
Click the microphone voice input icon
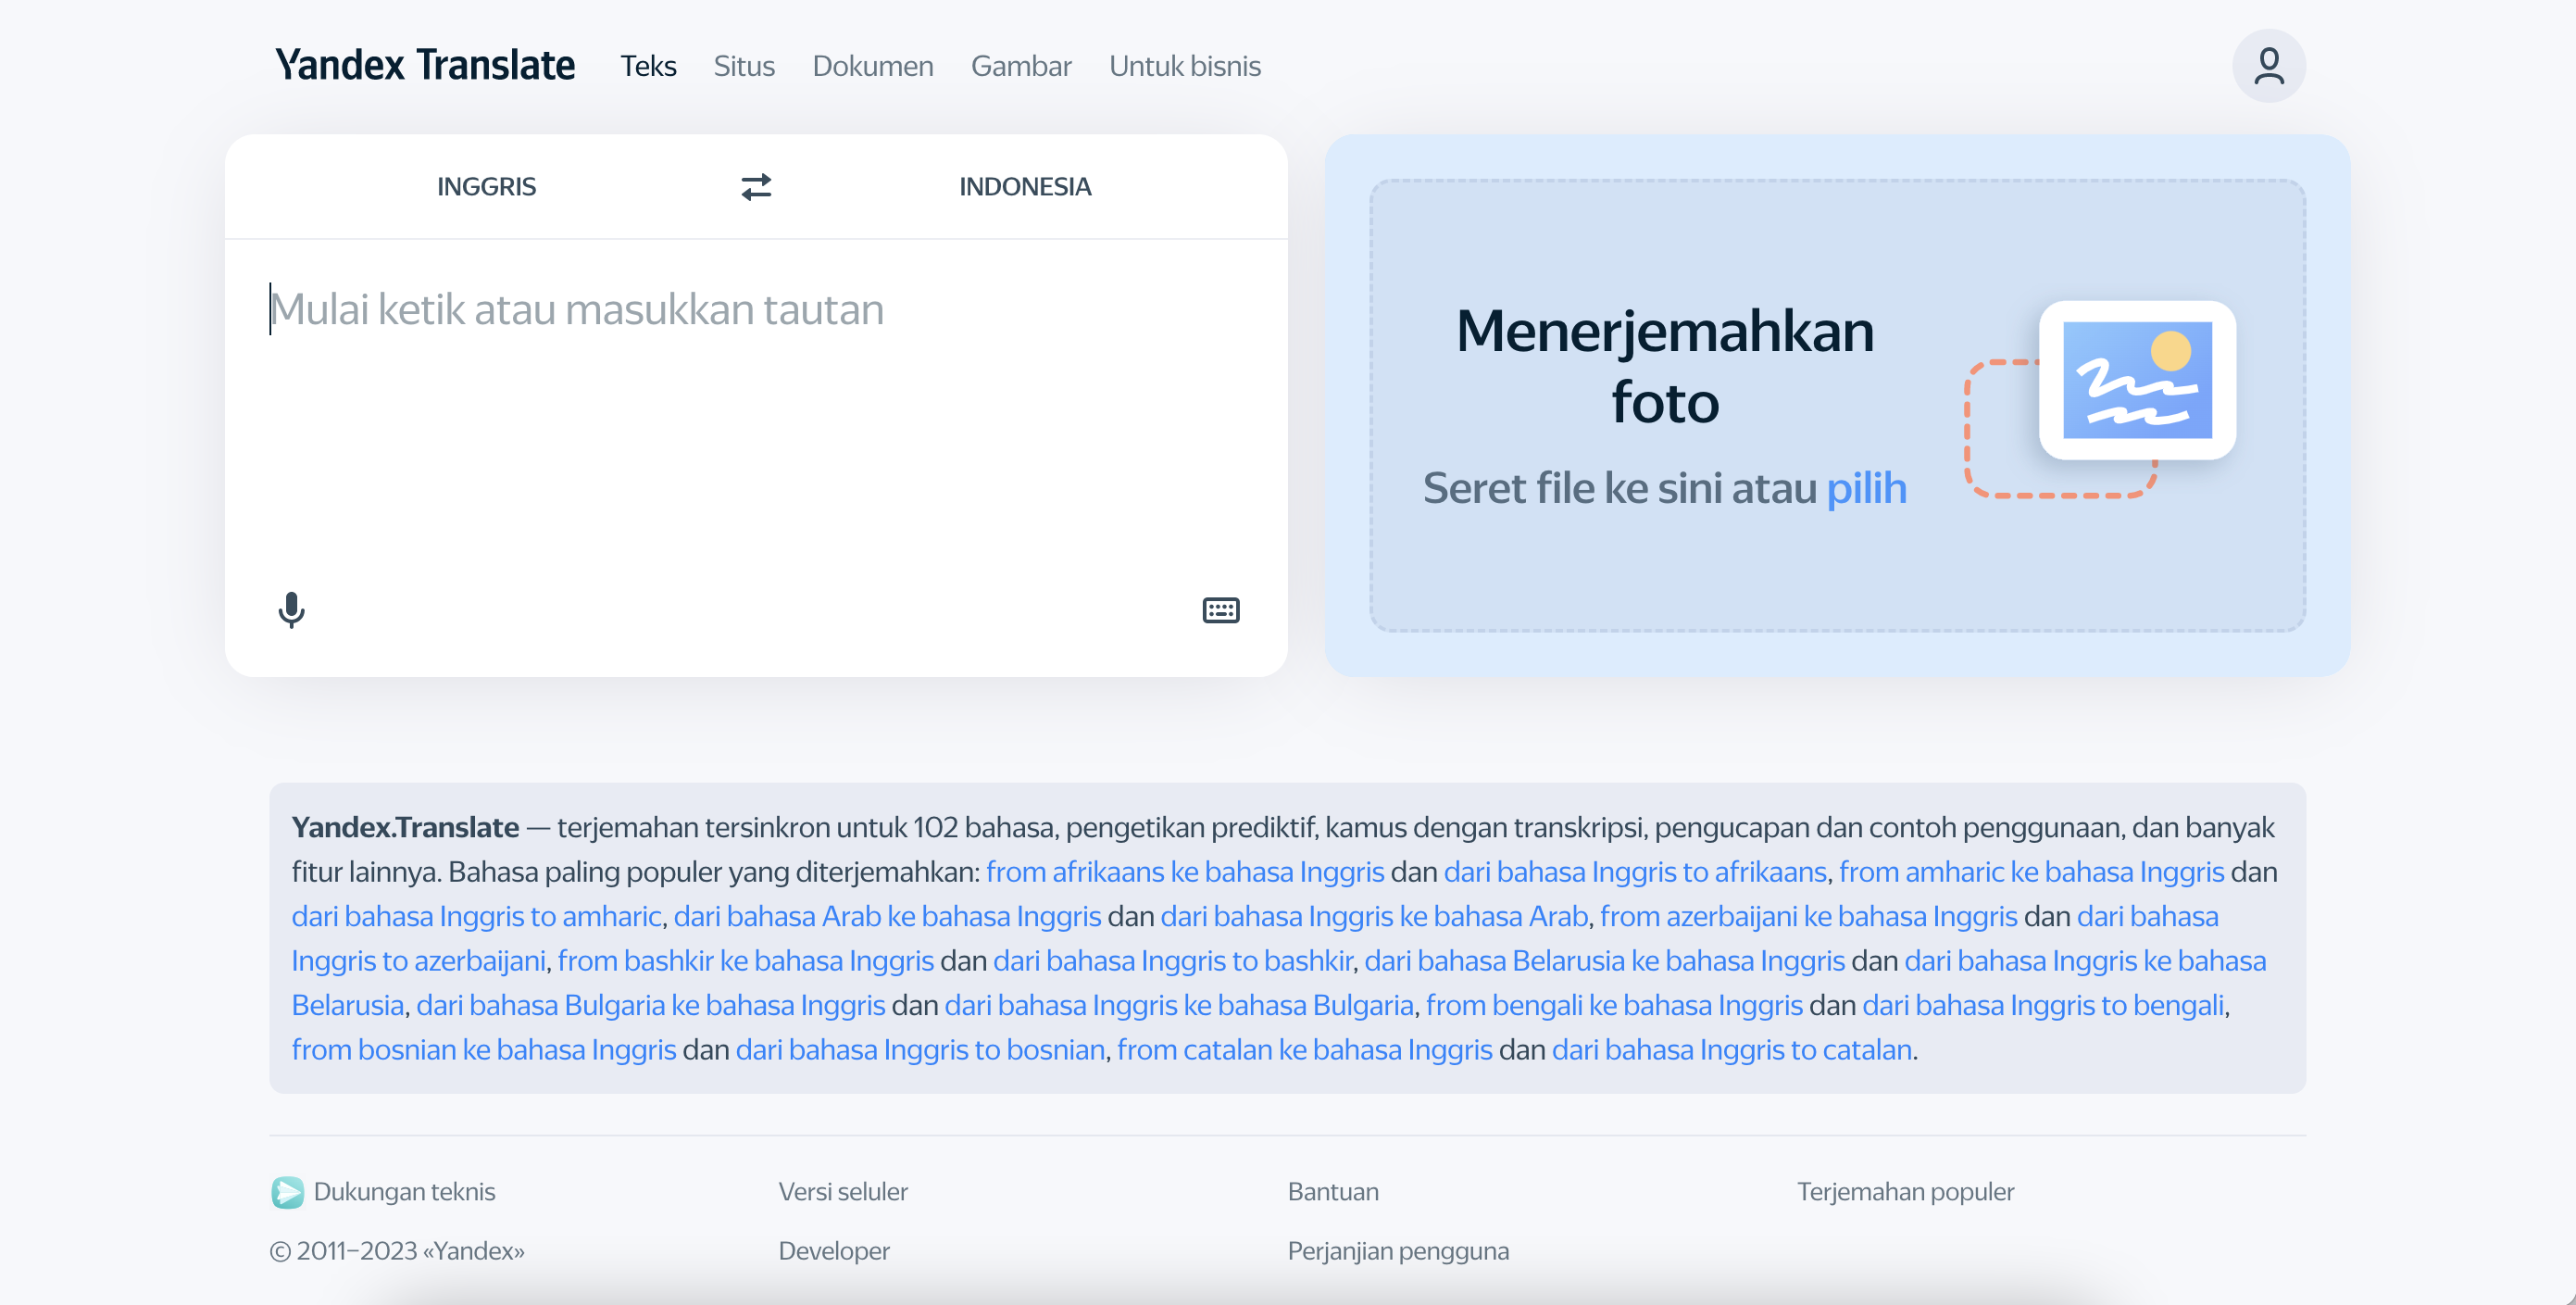point(291,609)
